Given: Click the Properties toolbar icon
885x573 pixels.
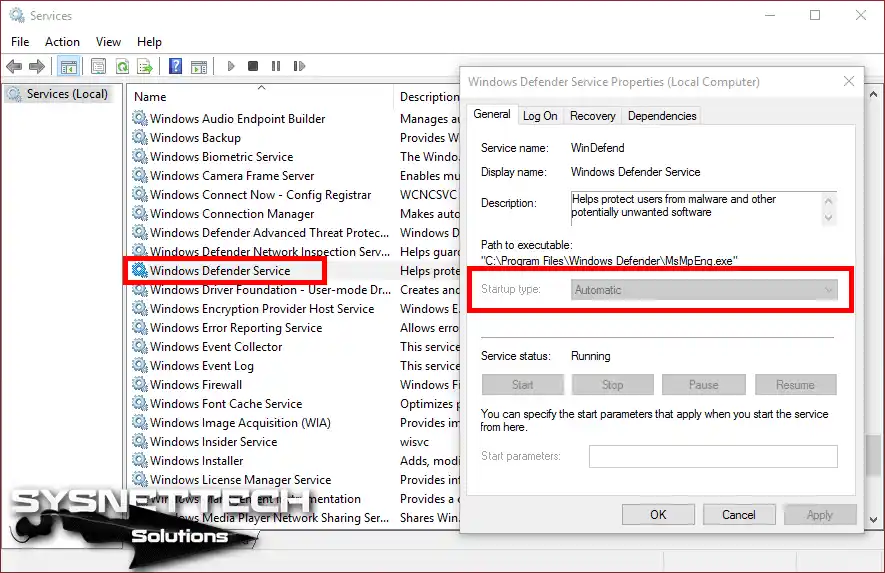Looking at the screenshot, I should [x=98, y=67].
